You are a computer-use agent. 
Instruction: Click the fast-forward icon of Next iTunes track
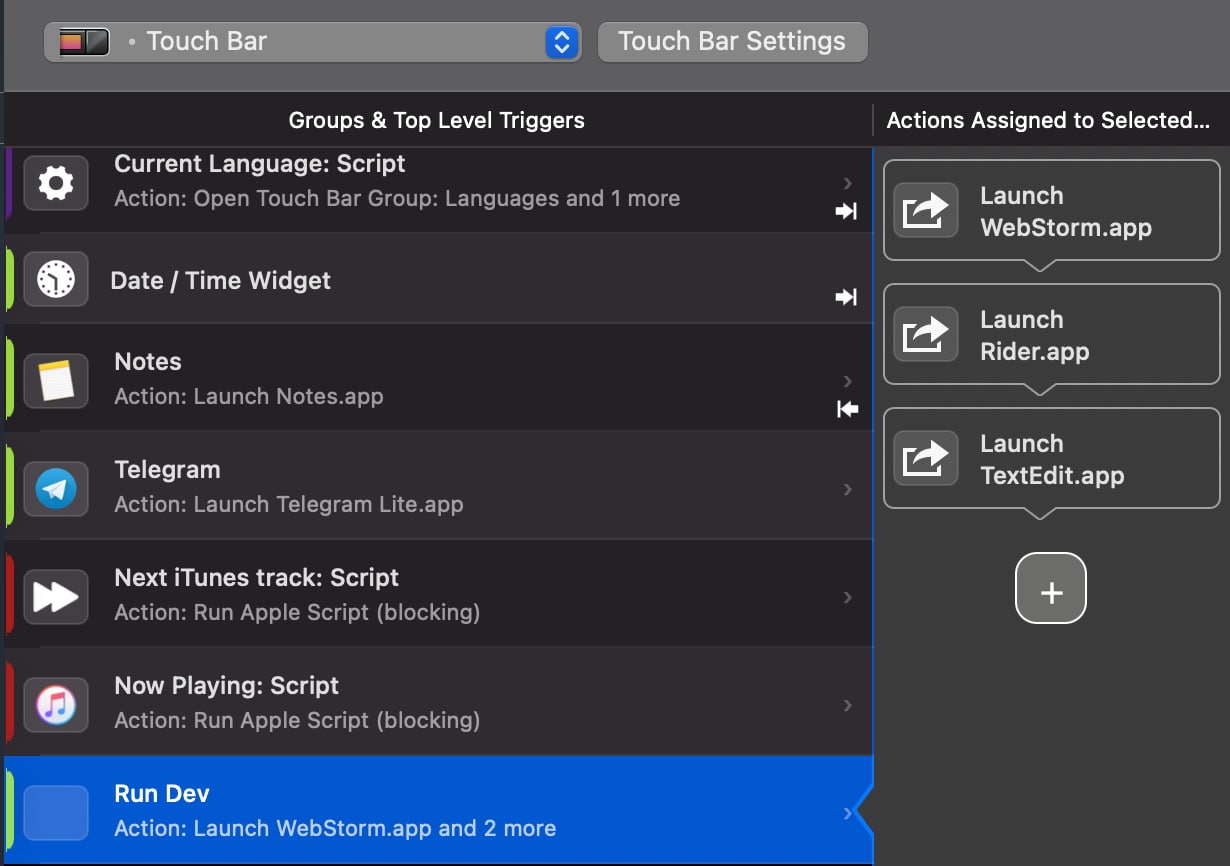tap(56, 596)
